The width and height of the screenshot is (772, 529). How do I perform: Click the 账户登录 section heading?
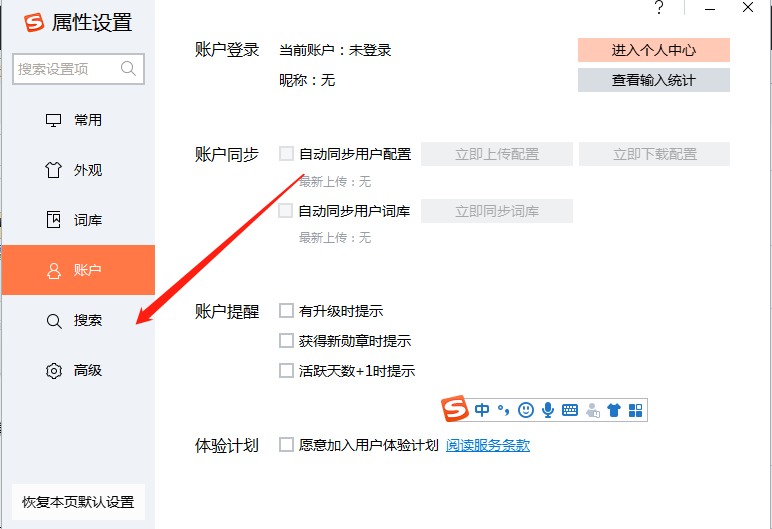click(227, 50)
